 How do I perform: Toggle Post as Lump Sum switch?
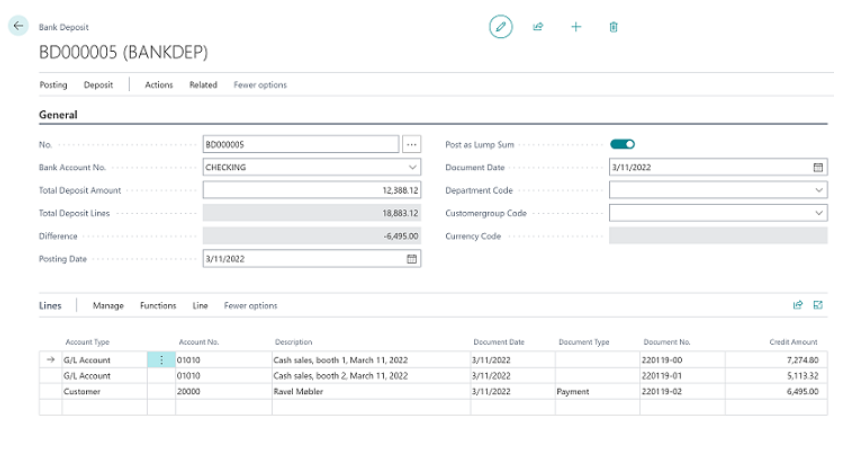point(622,144)
